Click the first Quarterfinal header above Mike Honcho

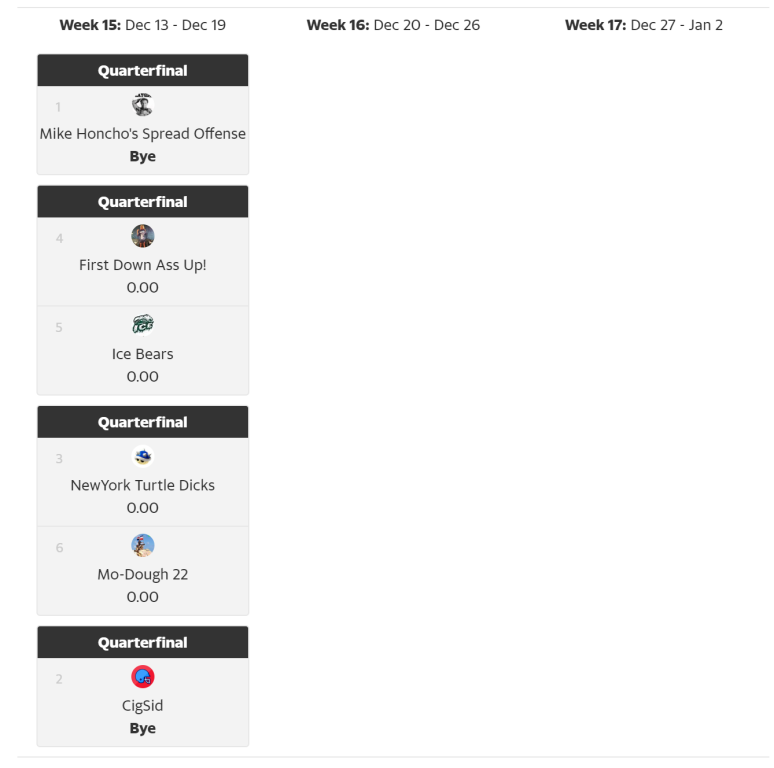click(x=143, y=71)
